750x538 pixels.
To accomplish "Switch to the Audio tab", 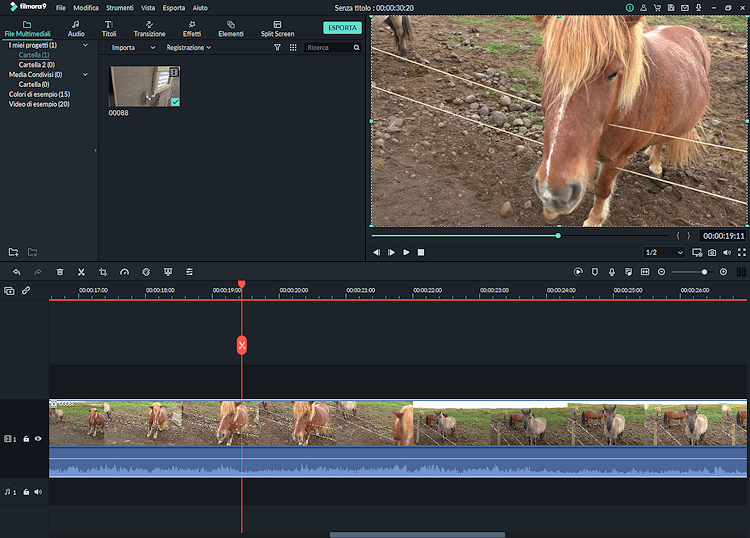I will pos(76,29).
